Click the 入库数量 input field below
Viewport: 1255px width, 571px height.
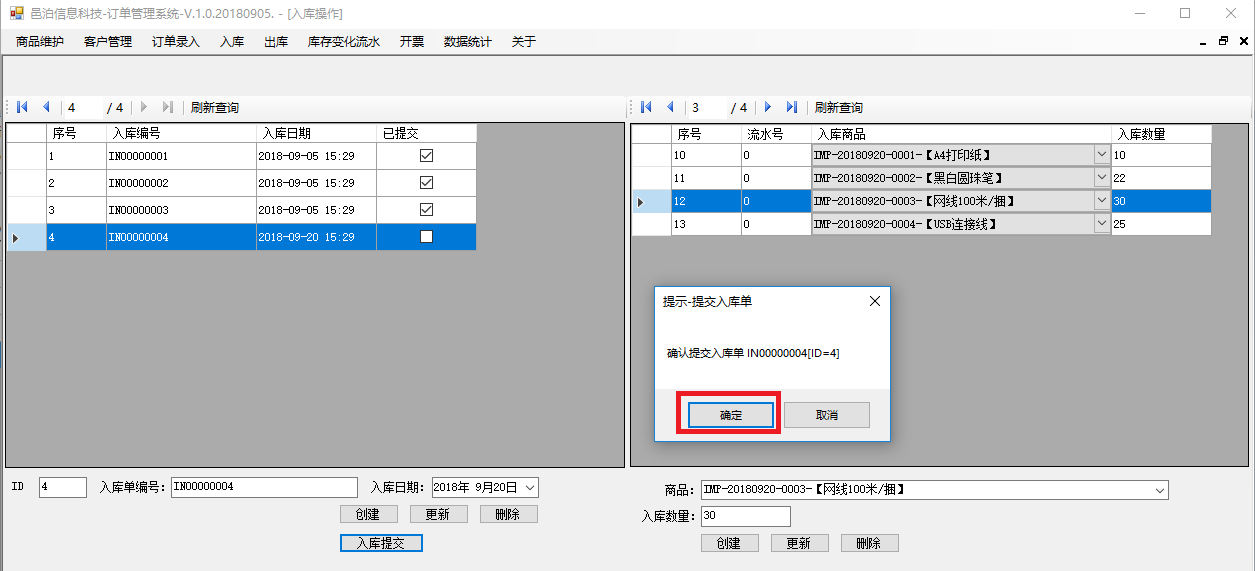pyautogui.click(x=746, y=516)
